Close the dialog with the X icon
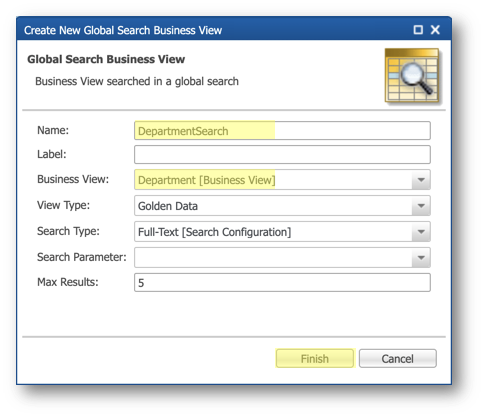The image size is (483, 416). pyautogui.click(x=435, y=30)
